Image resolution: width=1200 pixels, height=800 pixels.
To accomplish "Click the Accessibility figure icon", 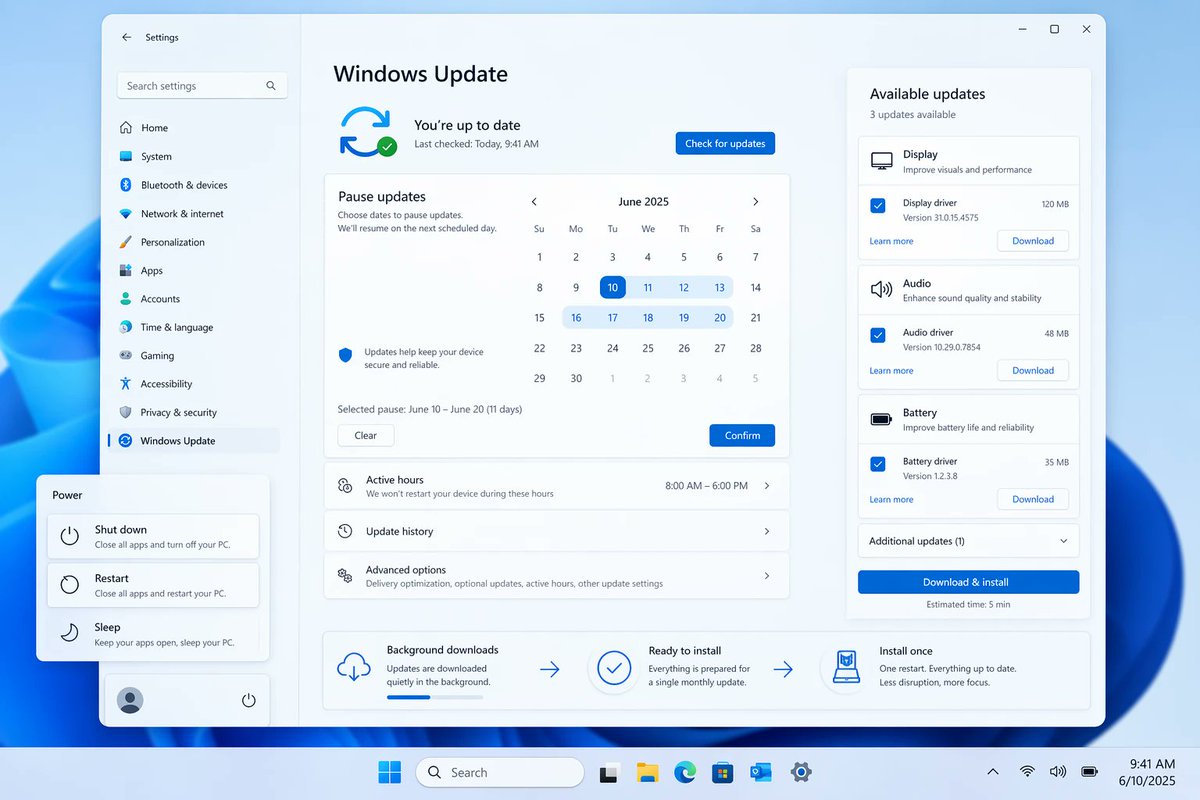I will [126, 384].
